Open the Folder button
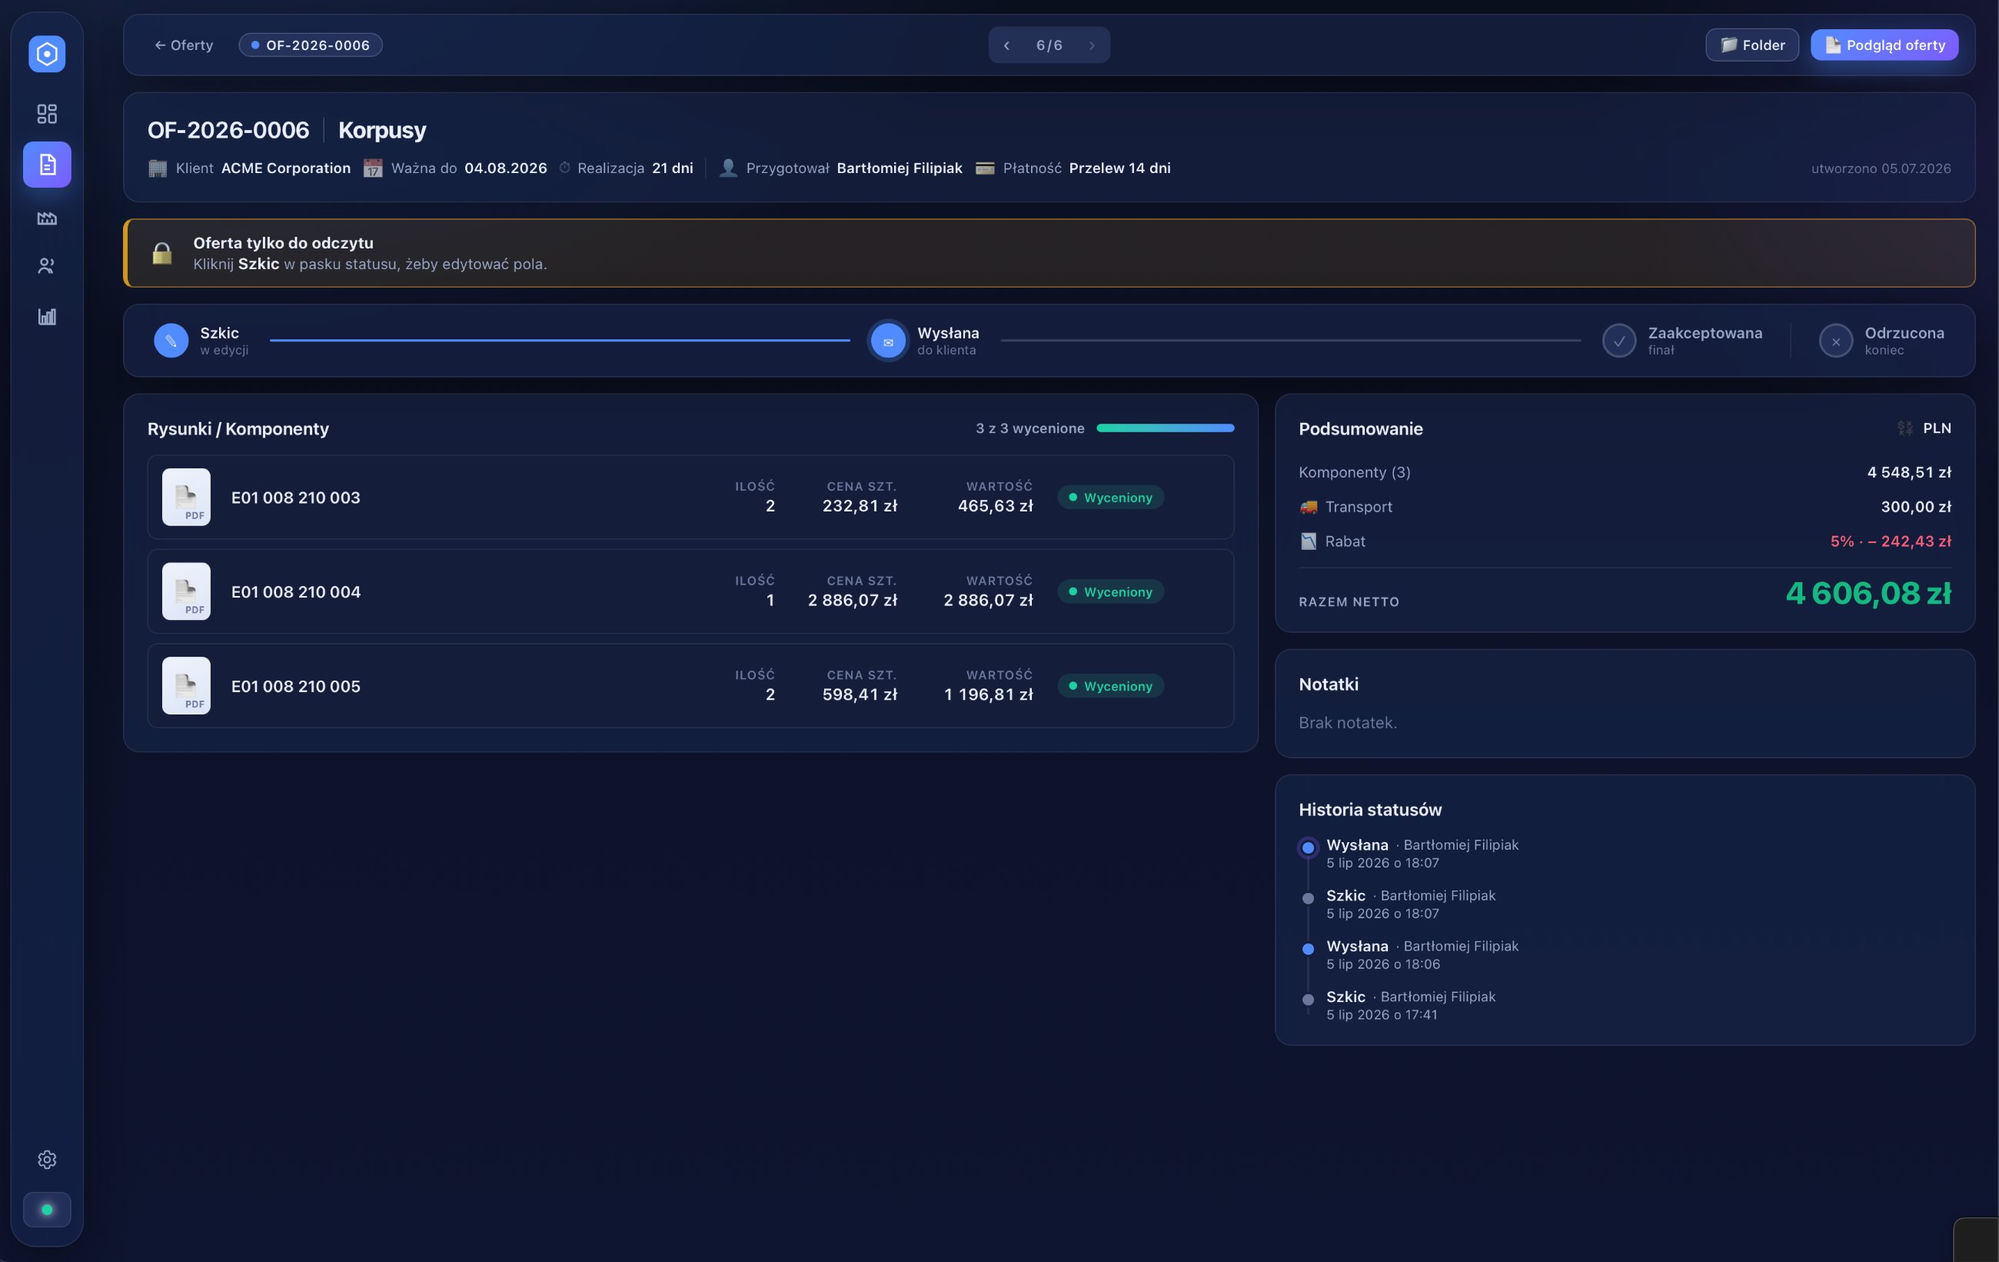Viewport: 1999px width, 1262px height. click(x=1752, y=46)
